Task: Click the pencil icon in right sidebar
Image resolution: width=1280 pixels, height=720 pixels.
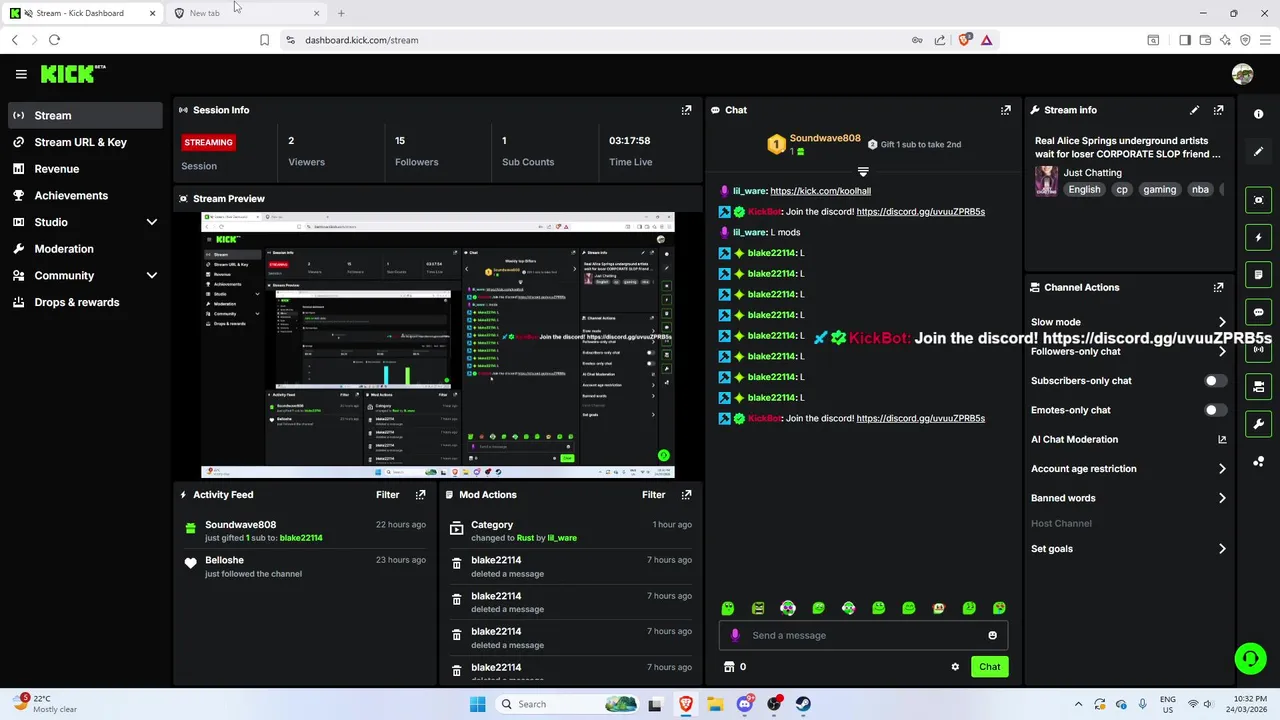Action: pyautogui.click(x=1259, y=151)
